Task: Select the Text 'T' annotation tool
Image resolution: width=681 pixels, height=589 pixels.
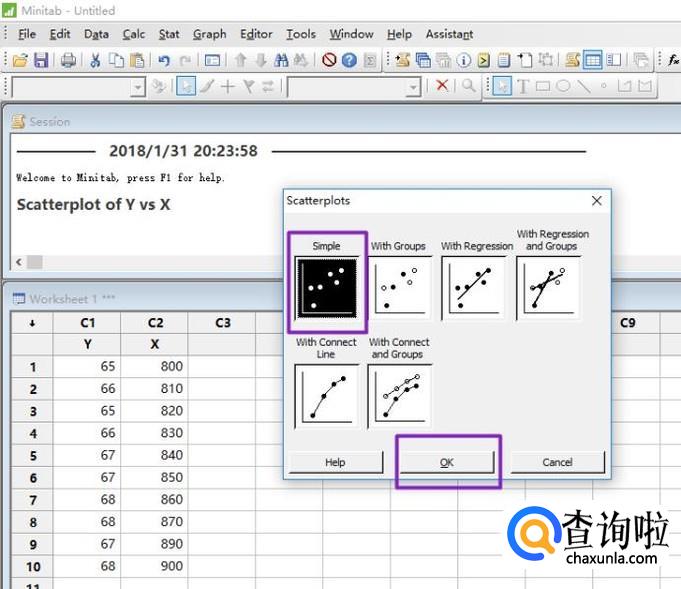Action: (523, 86)
